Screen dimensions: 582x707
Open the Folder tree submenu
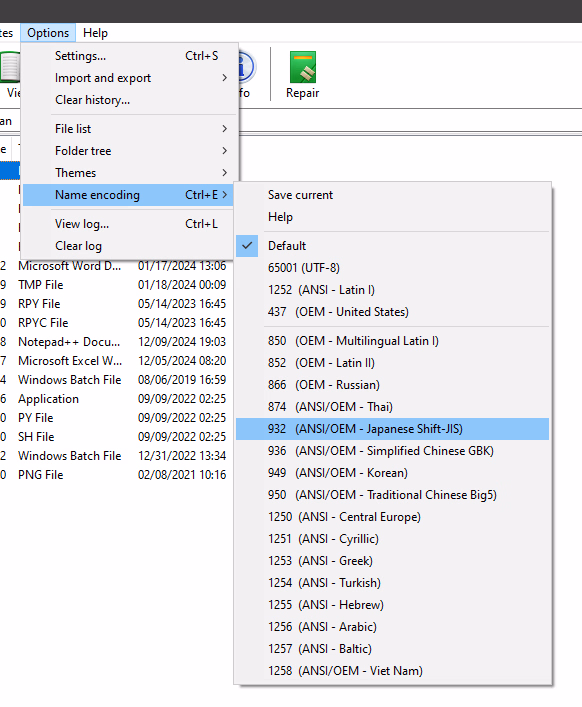click(x=129, y=151)
